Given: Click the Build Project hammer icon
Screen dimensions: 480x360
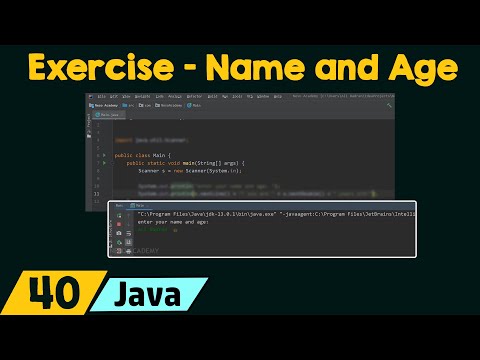Looking at the screenshot, I should [389, 105].
